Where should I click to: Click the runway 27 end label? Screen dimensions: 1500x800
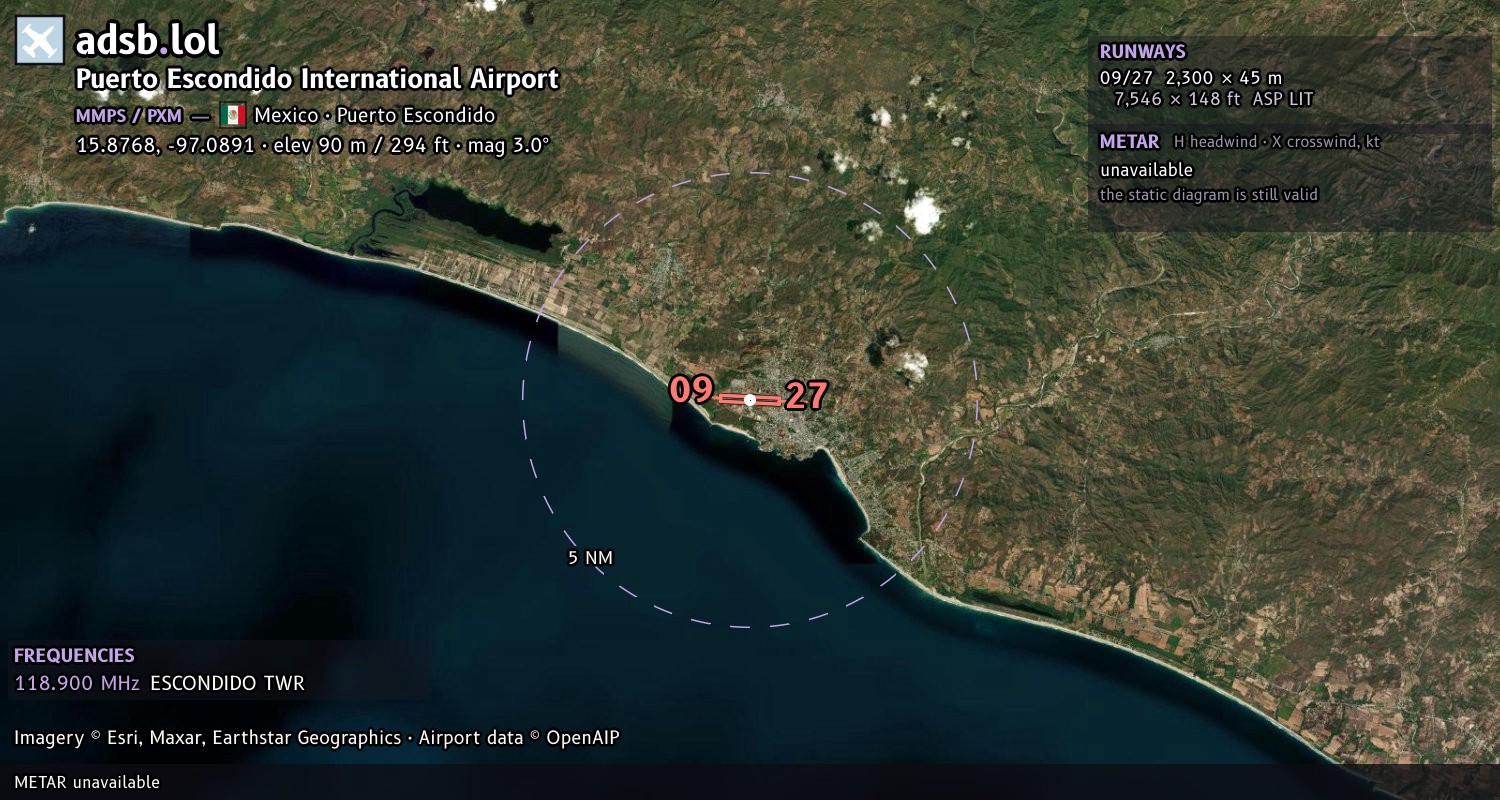click(806, 396)
